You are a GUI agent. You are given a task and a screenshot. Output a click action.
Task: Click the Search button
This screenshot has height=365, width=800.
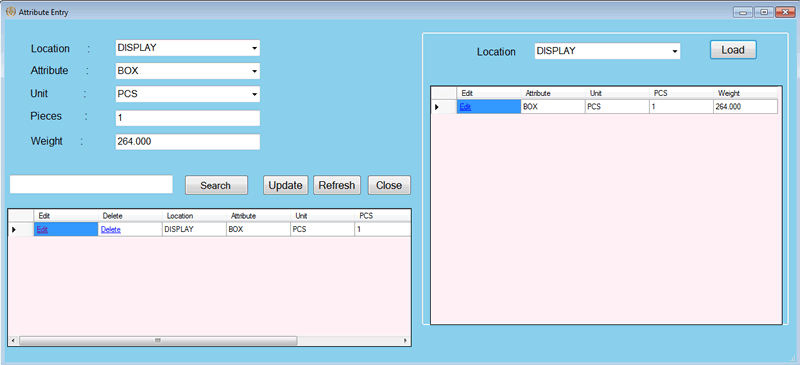pos(216,185)
